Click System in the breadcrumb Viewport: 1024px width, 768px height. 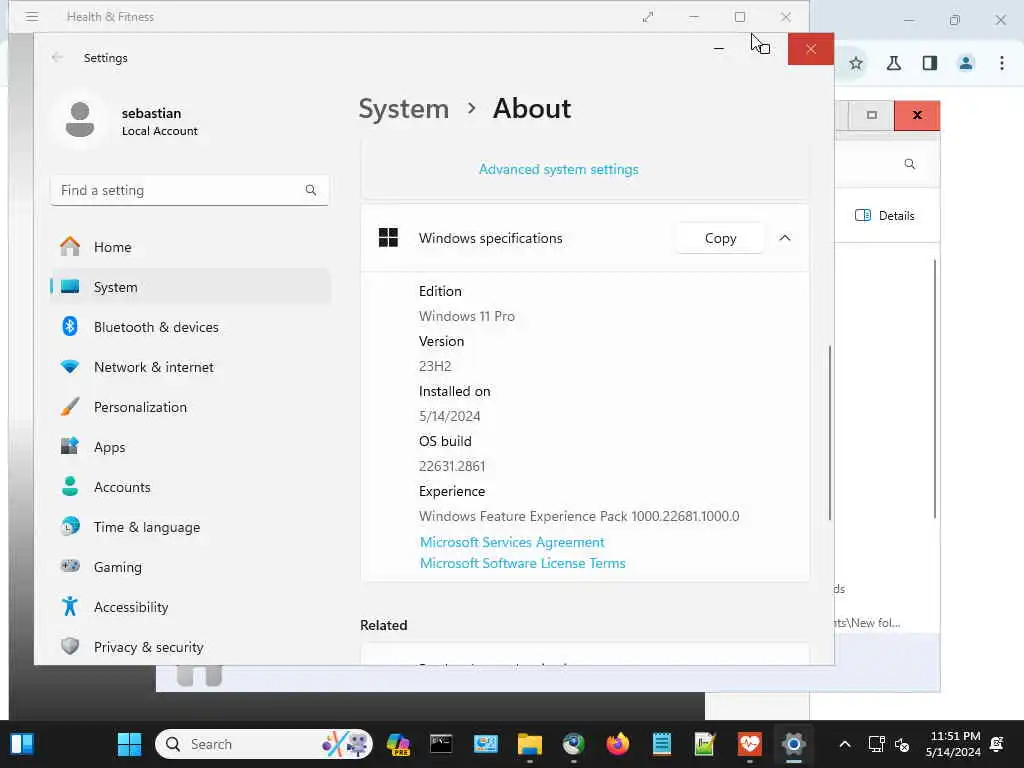coord(404,108)
